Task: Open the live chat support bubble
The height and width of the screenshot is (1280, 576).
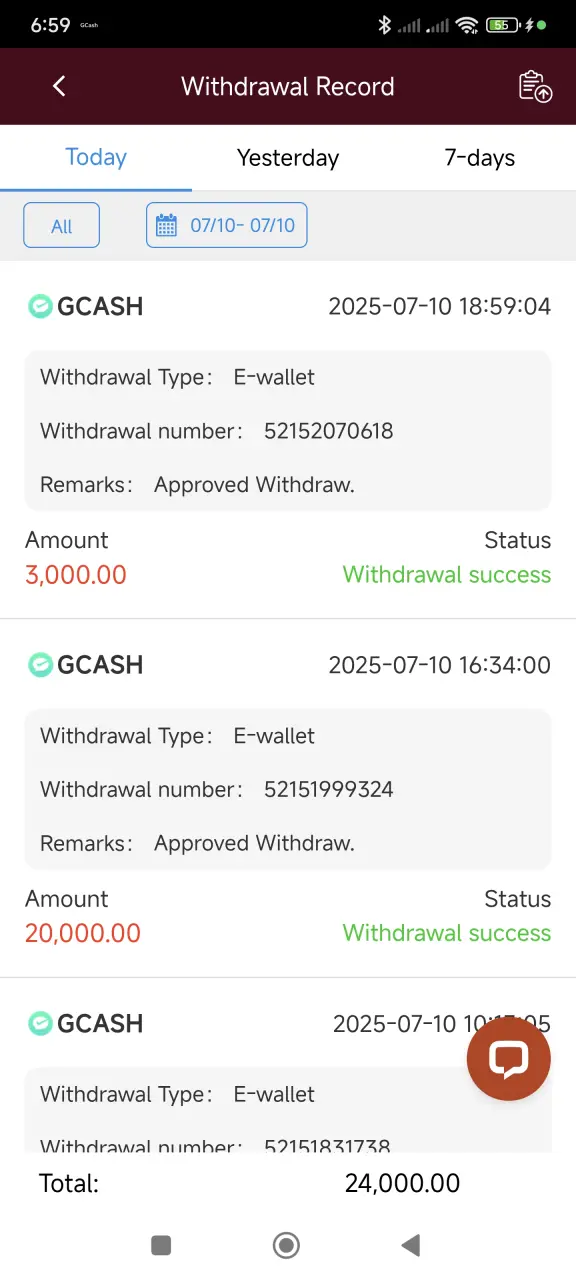Action: [x=508, y=1059]
